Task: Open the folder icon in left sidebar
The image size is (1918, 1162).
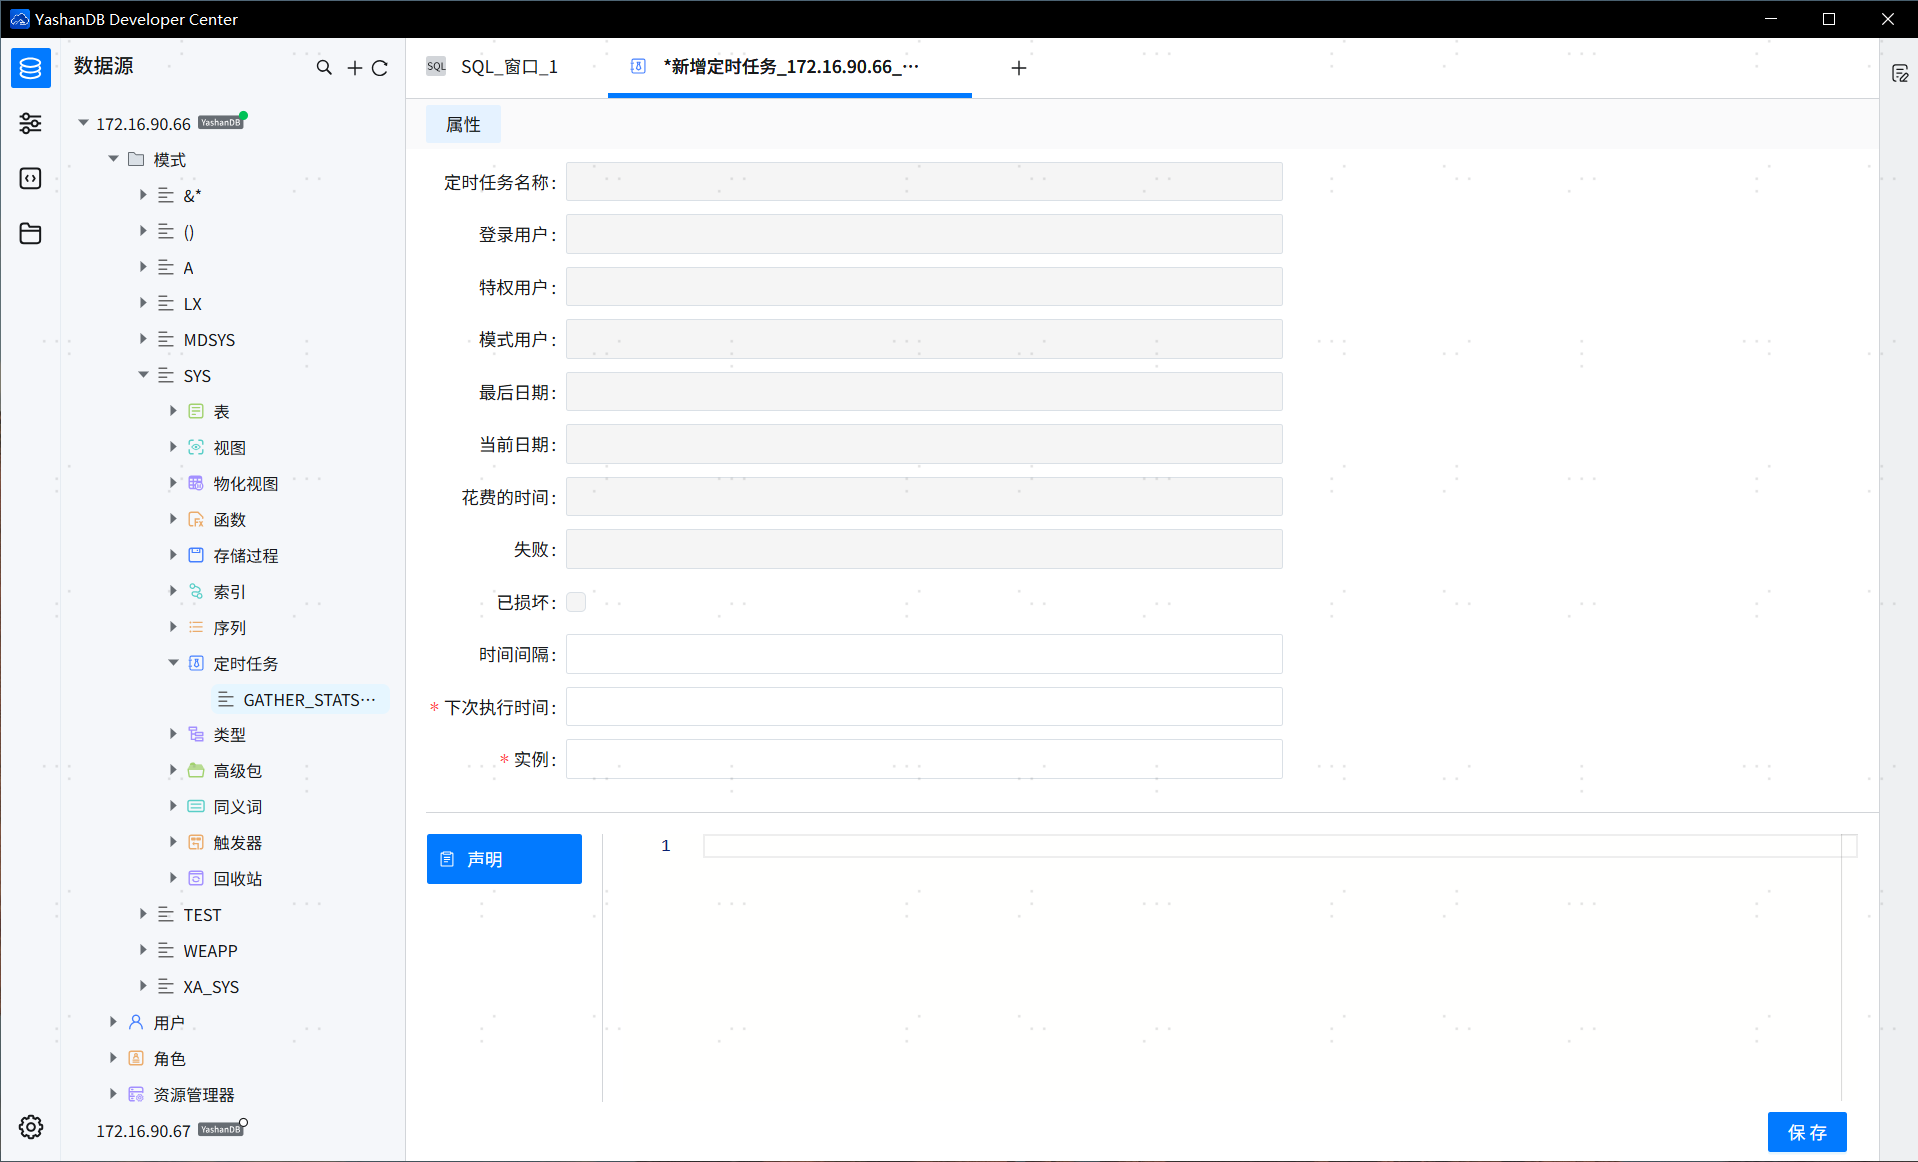Action: click(x=30, y=233)
